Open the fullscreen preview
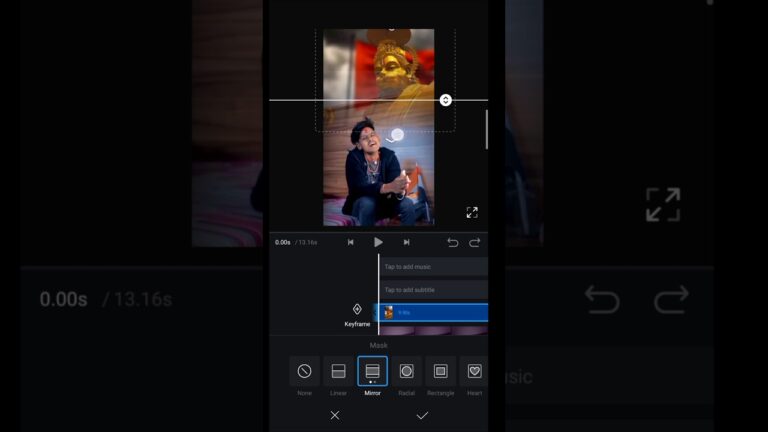Viewport: 768px width, 432px height. click(x=472, y=212)
